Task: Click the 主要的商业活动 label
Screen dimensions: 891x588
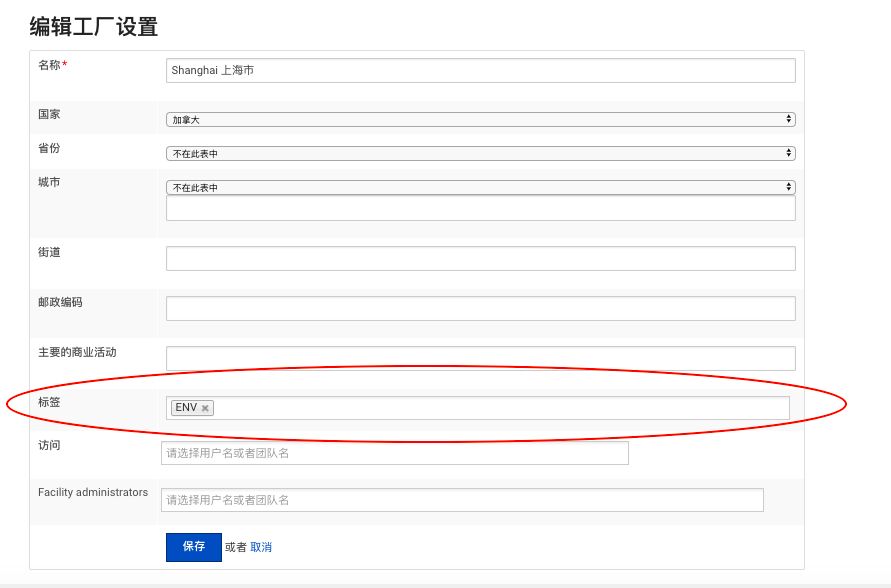Action: tap(77, 352)
